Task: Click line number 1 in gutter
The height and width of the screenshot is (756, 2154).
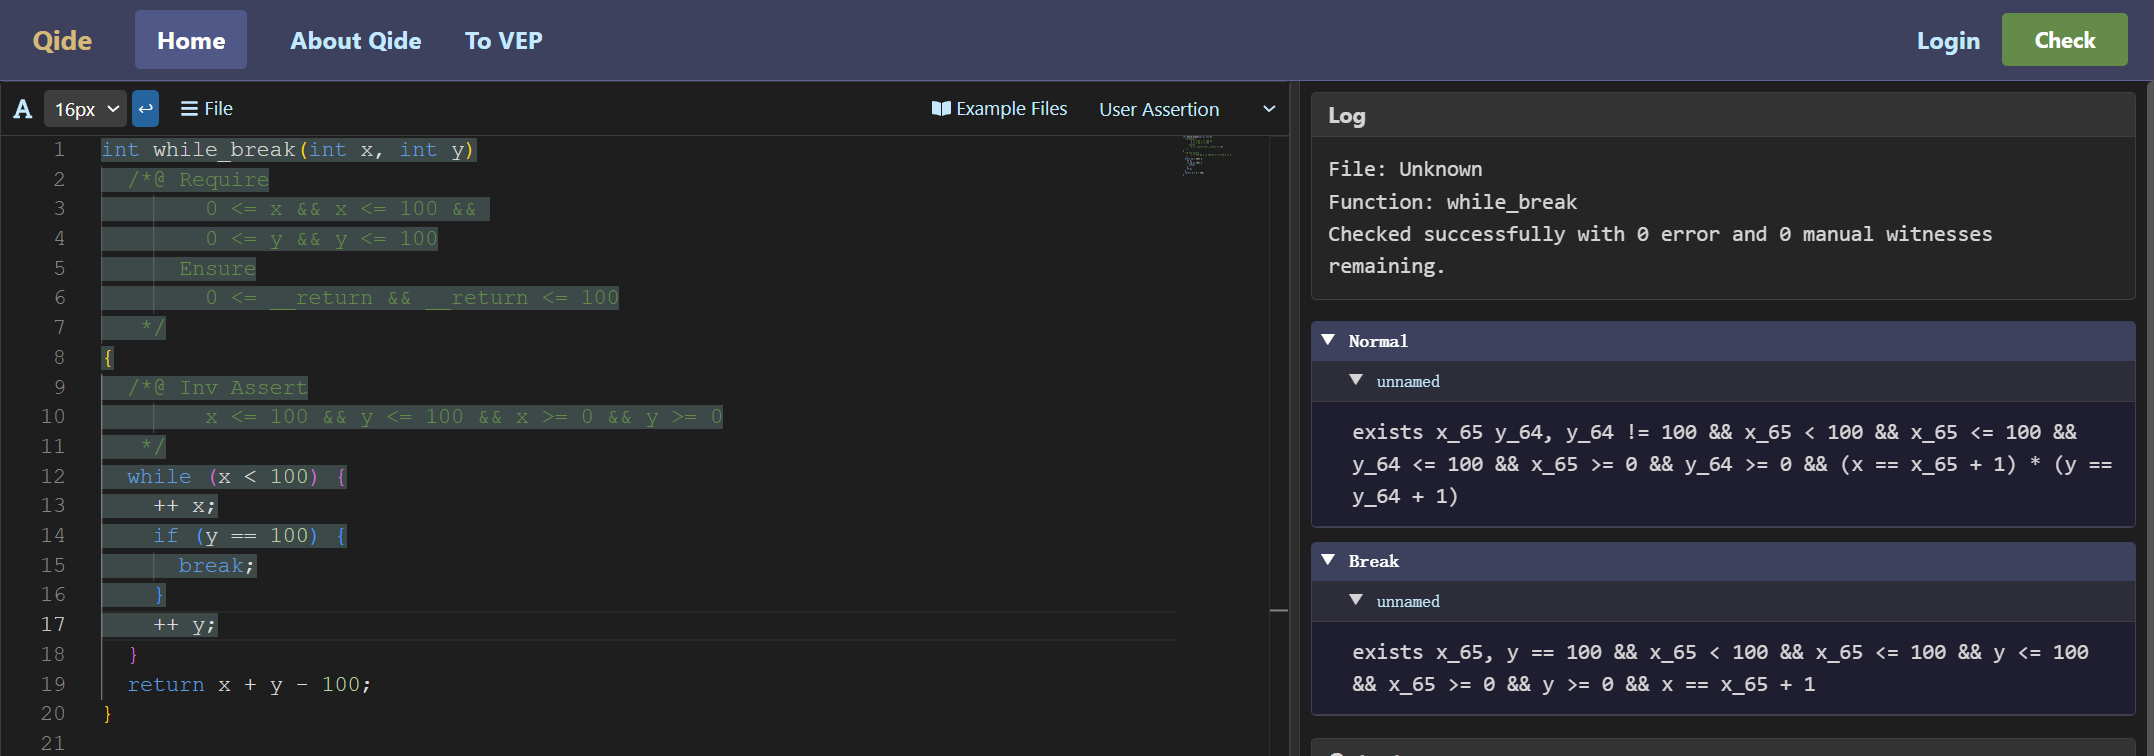Action: [59, 150]
